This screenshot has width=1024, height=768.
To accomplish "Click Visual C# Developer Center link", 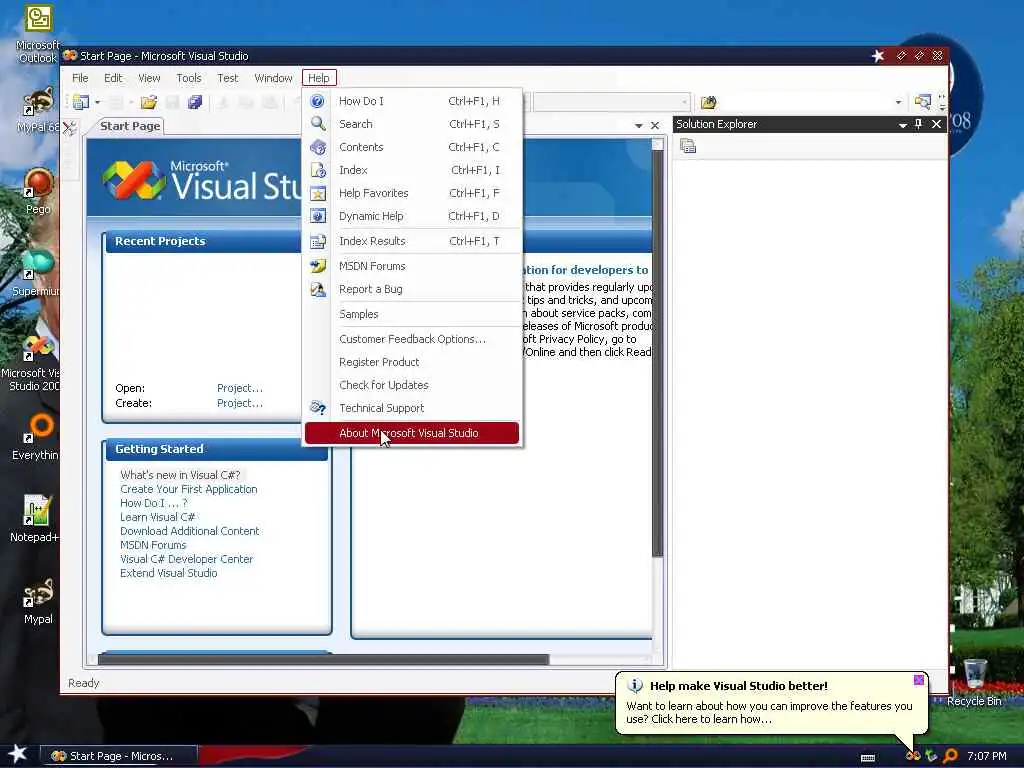I will [x=186, y=559].
